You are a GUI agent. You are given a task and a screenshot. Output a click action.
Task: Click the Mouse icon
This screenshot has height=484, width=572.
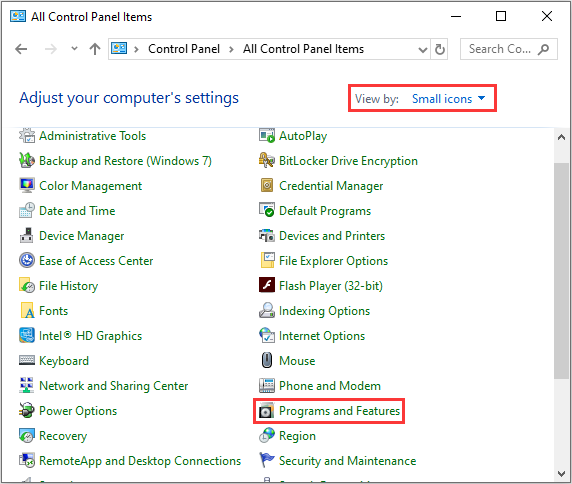click(267, 361)
